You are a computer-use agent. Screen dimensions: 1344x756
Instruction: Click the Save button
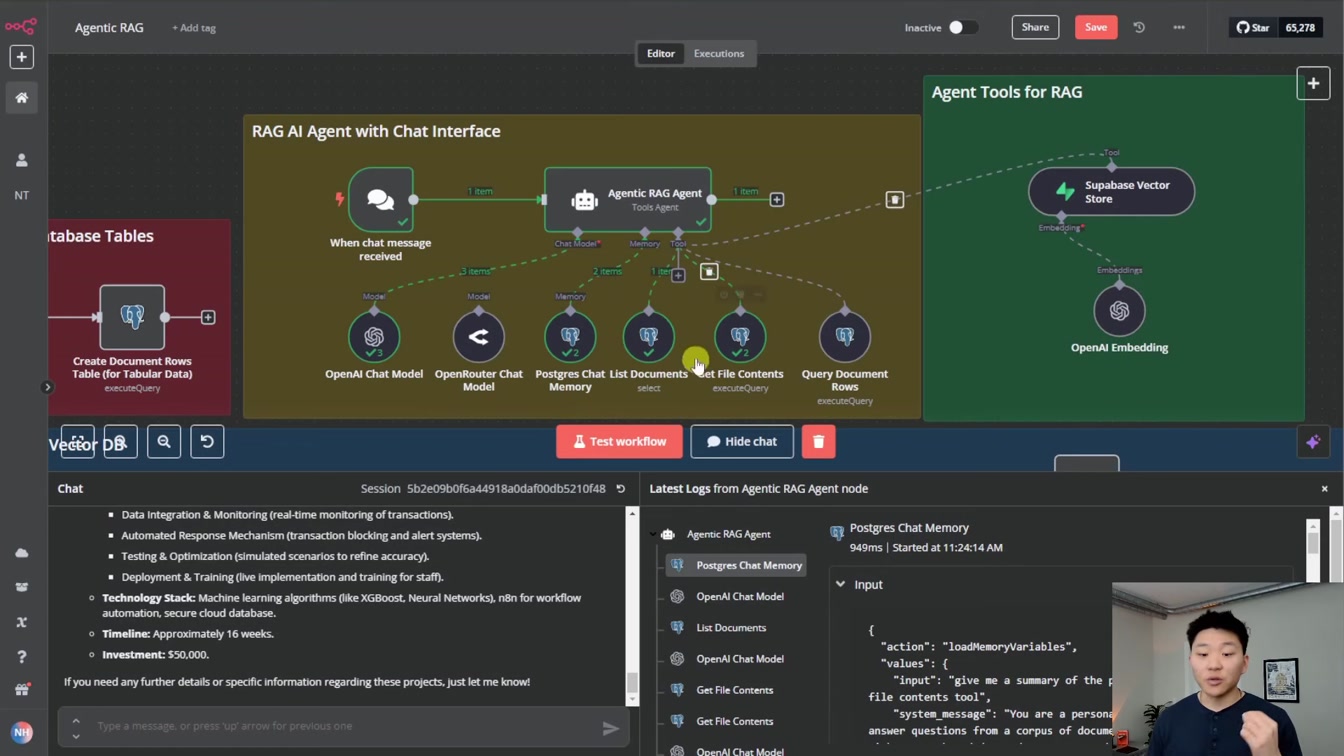coord(1096,27)
